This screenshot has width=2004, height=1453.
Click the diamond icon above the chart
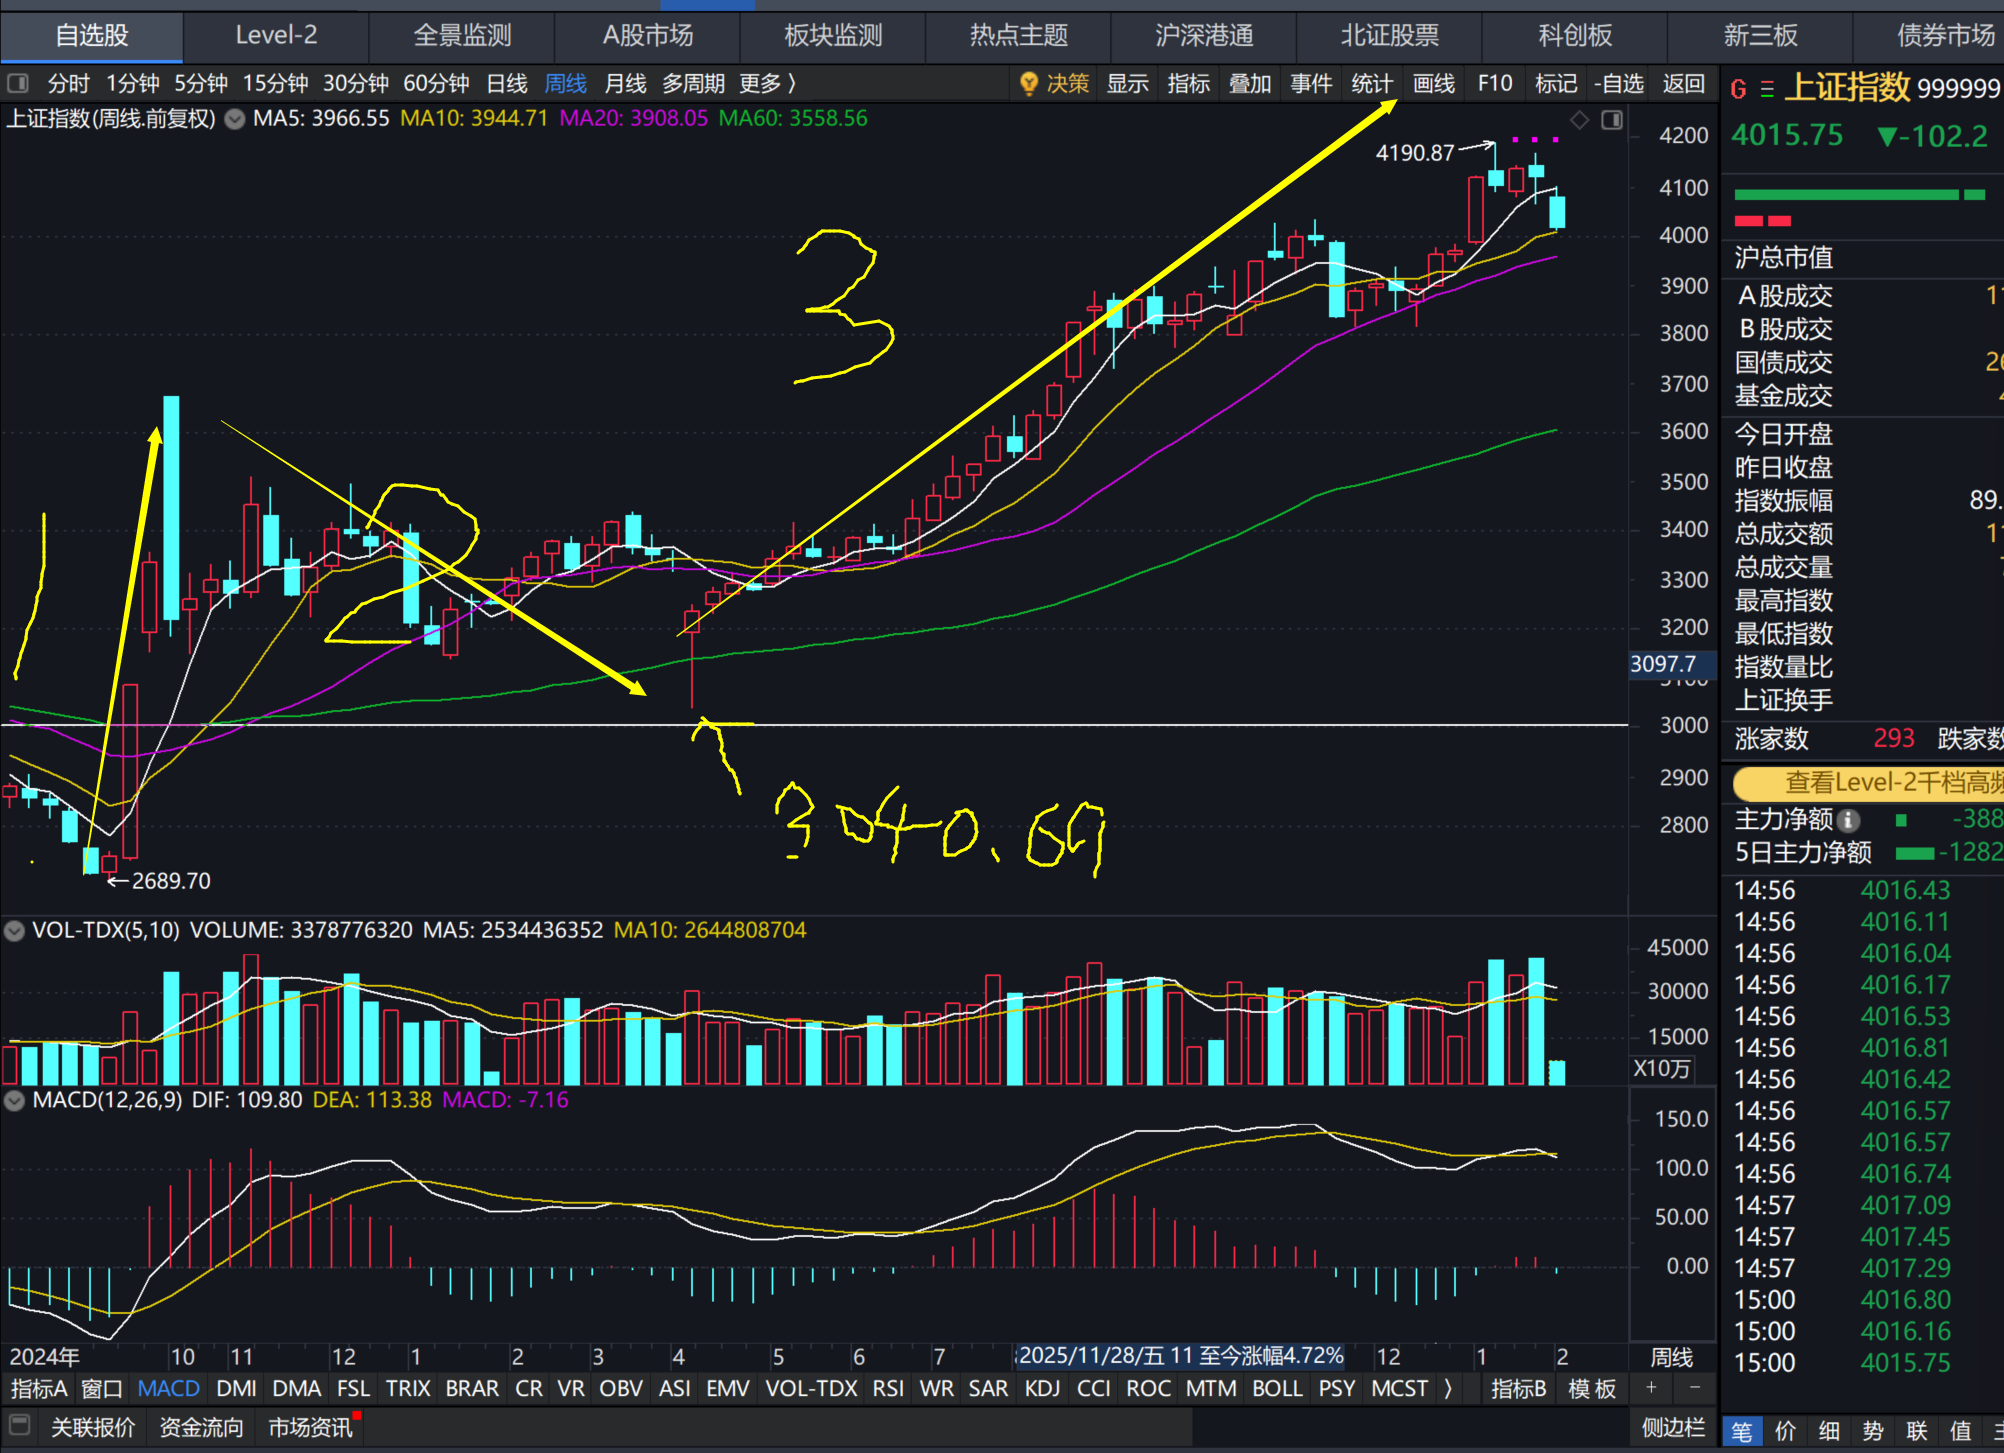[1579, 120]
